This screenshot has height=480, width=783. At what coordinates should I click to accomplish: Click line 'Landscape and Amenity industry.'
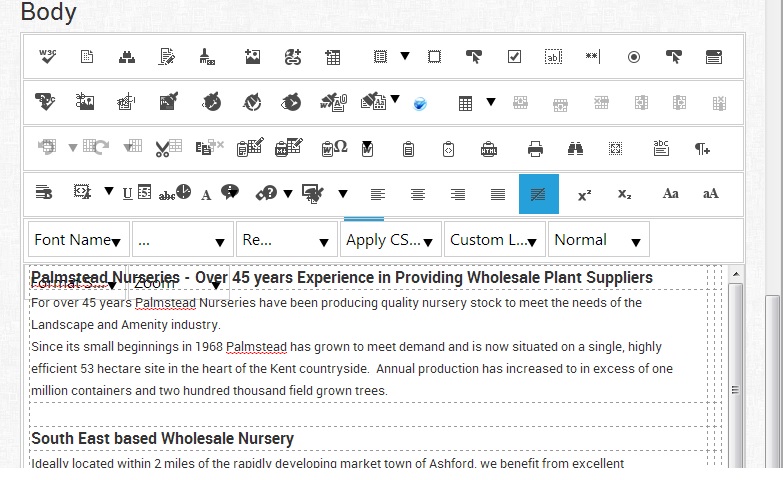tap(125, 325)
